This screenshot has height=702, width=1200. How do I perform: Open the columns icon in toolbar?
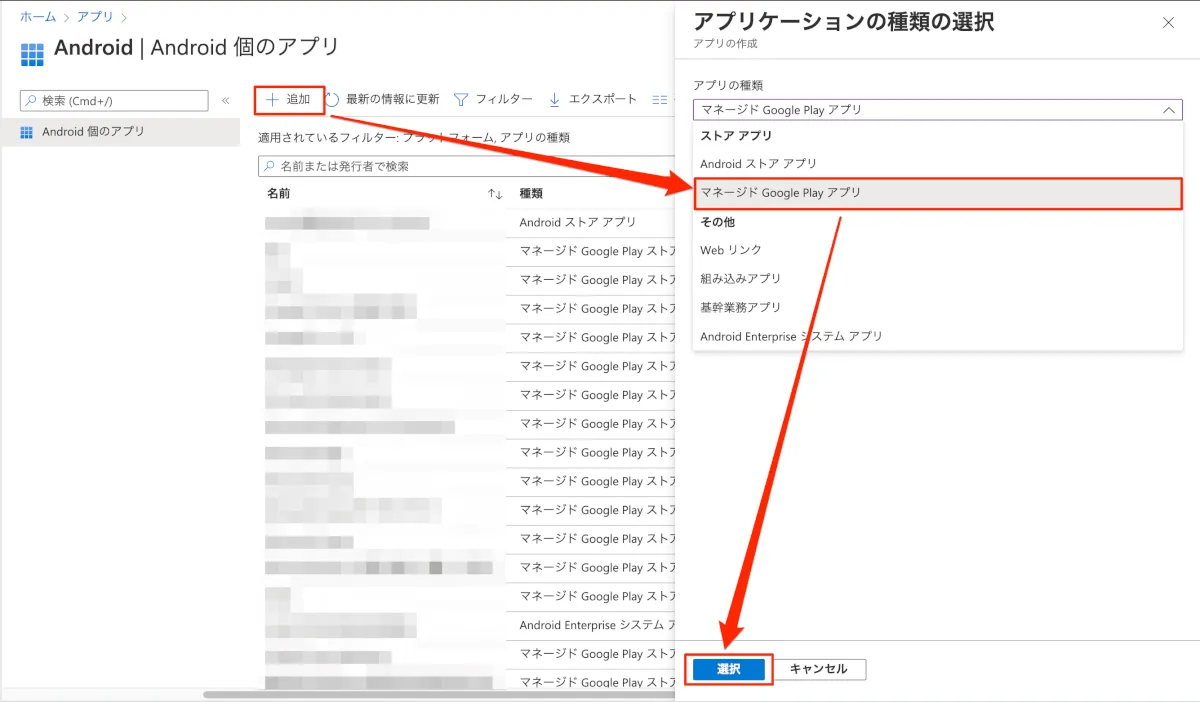pyautogui.click(x=660, y=99)
